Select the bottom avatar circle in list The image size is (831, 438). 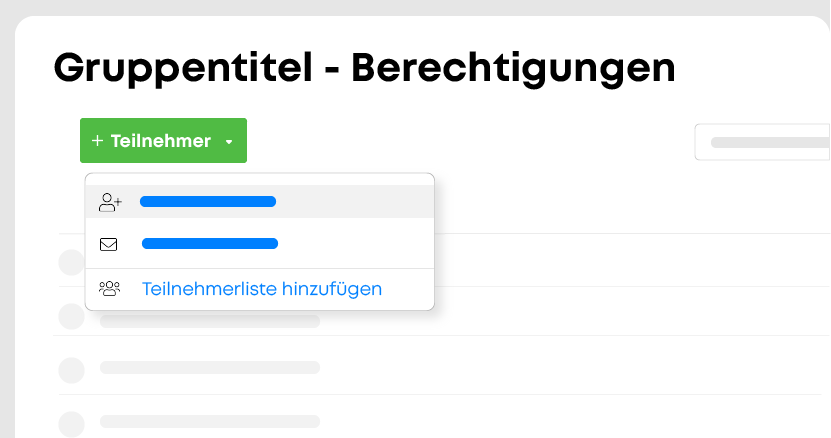click(72, 424)
